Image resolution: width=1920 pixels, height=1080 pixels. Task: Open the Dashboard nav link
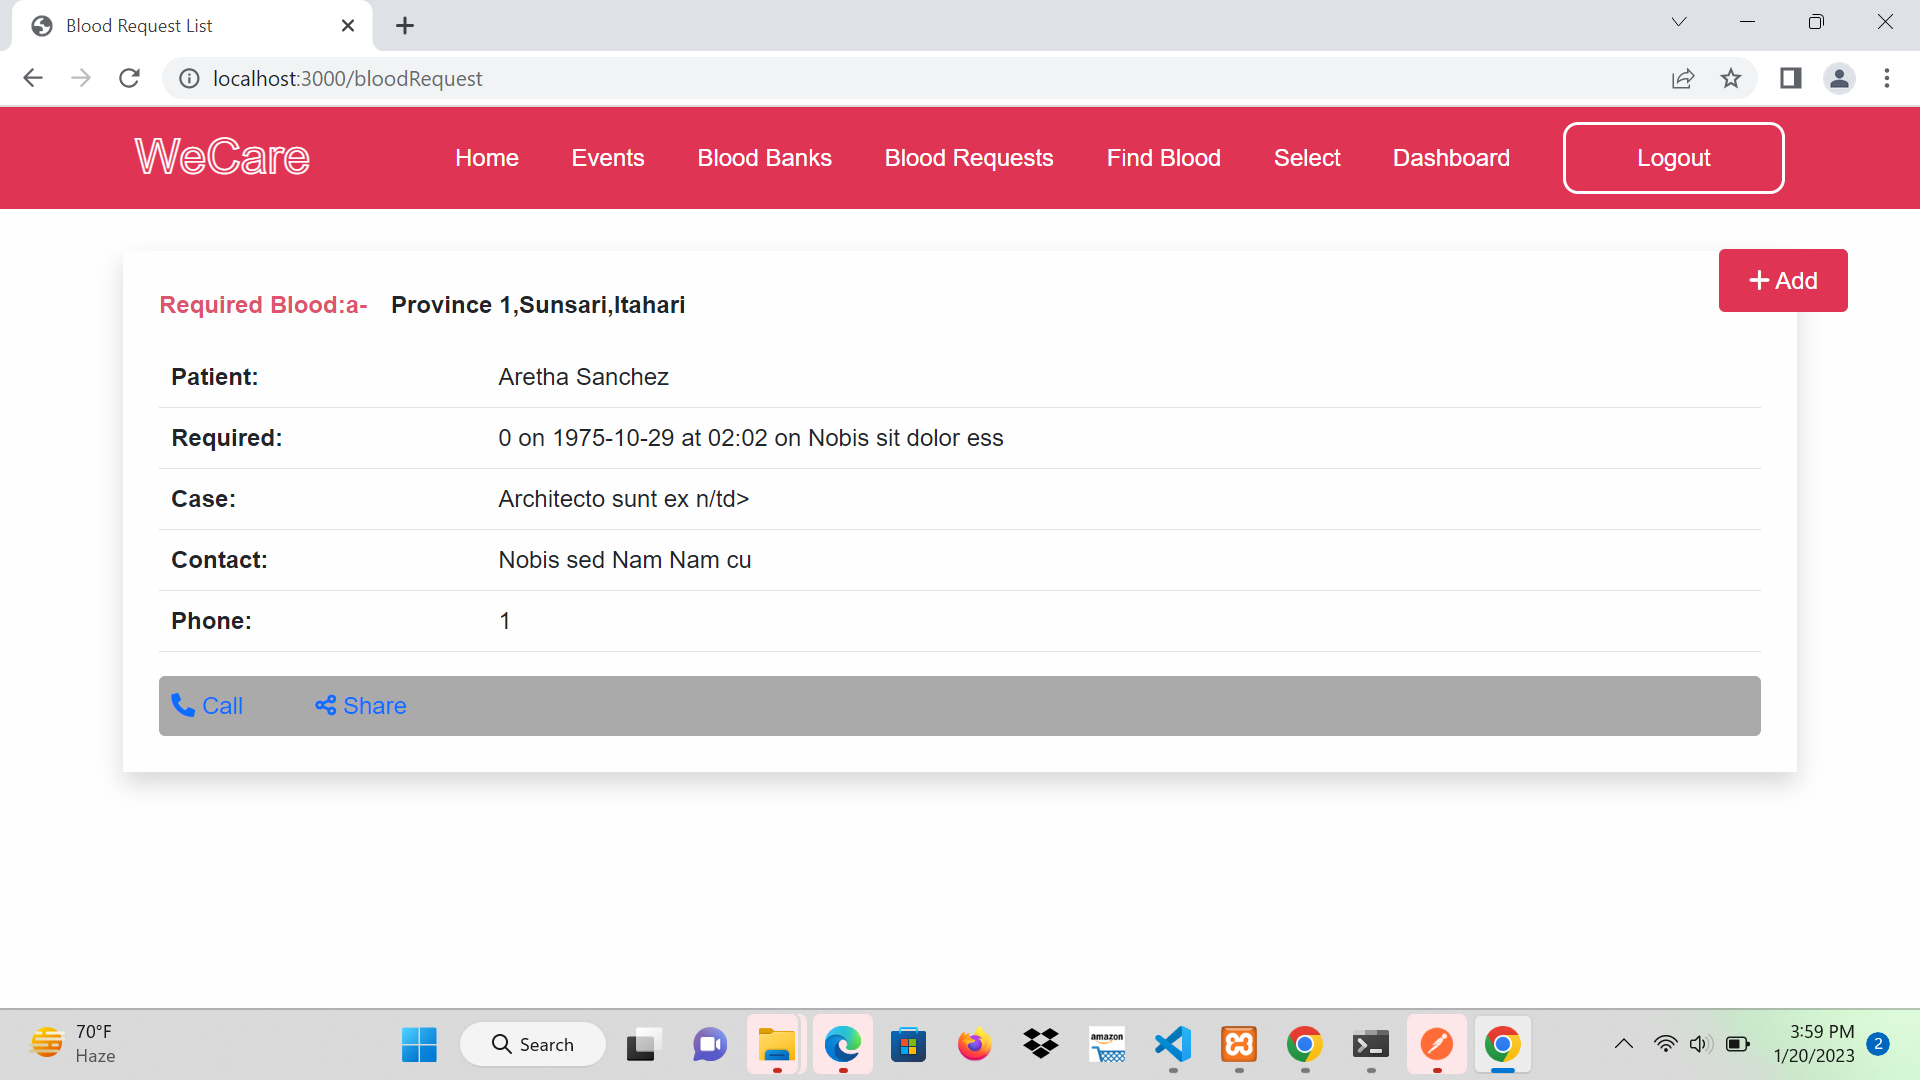(x=1451, y=158)
